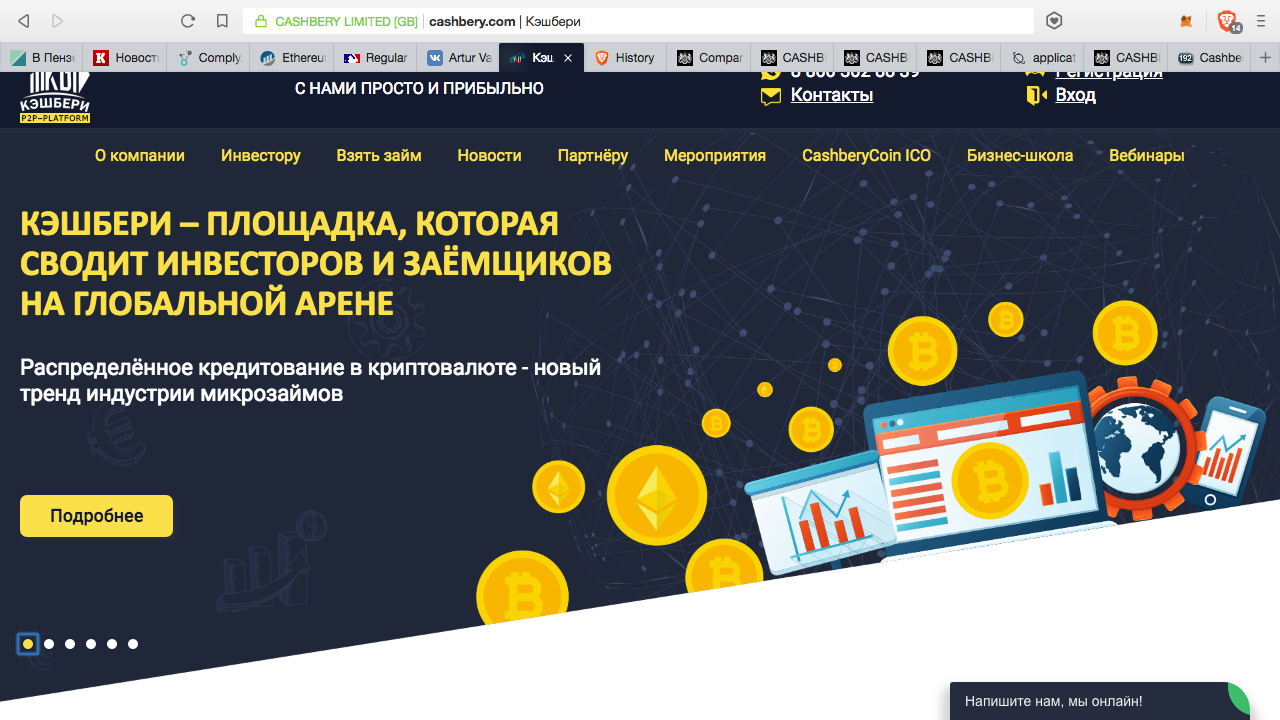
Task: Follow the 'Вход' login link
Action: pos(1076,95)
